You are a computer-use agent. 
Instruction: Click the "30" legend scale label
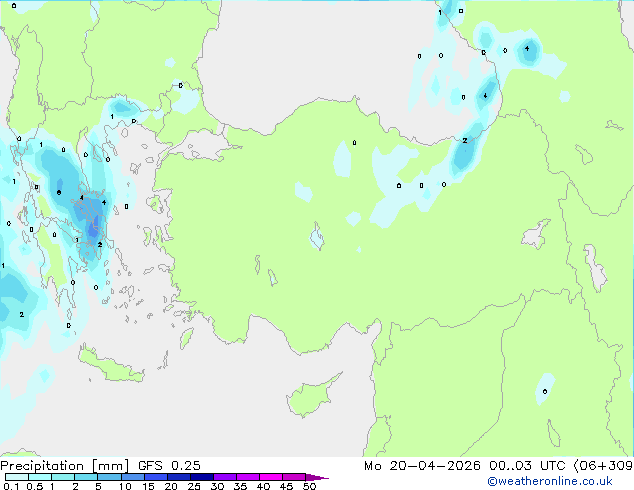coord(217,486)
